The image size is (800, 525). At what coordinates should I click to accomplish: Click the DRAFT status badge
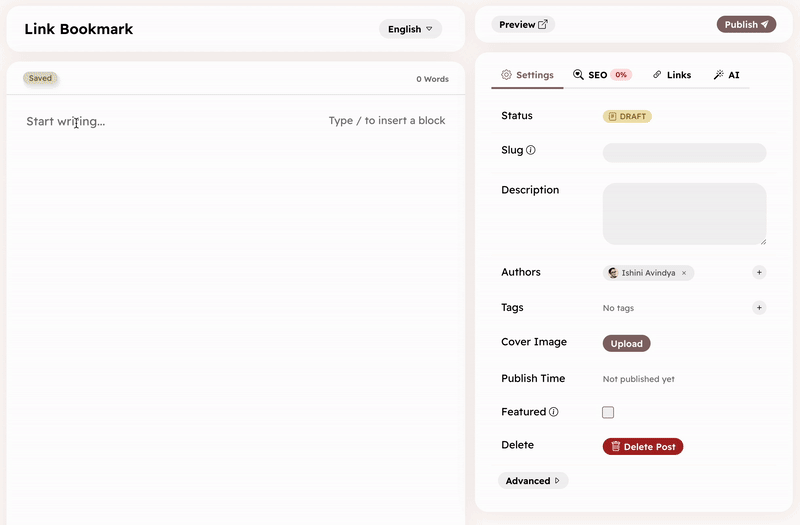(627, 117)
